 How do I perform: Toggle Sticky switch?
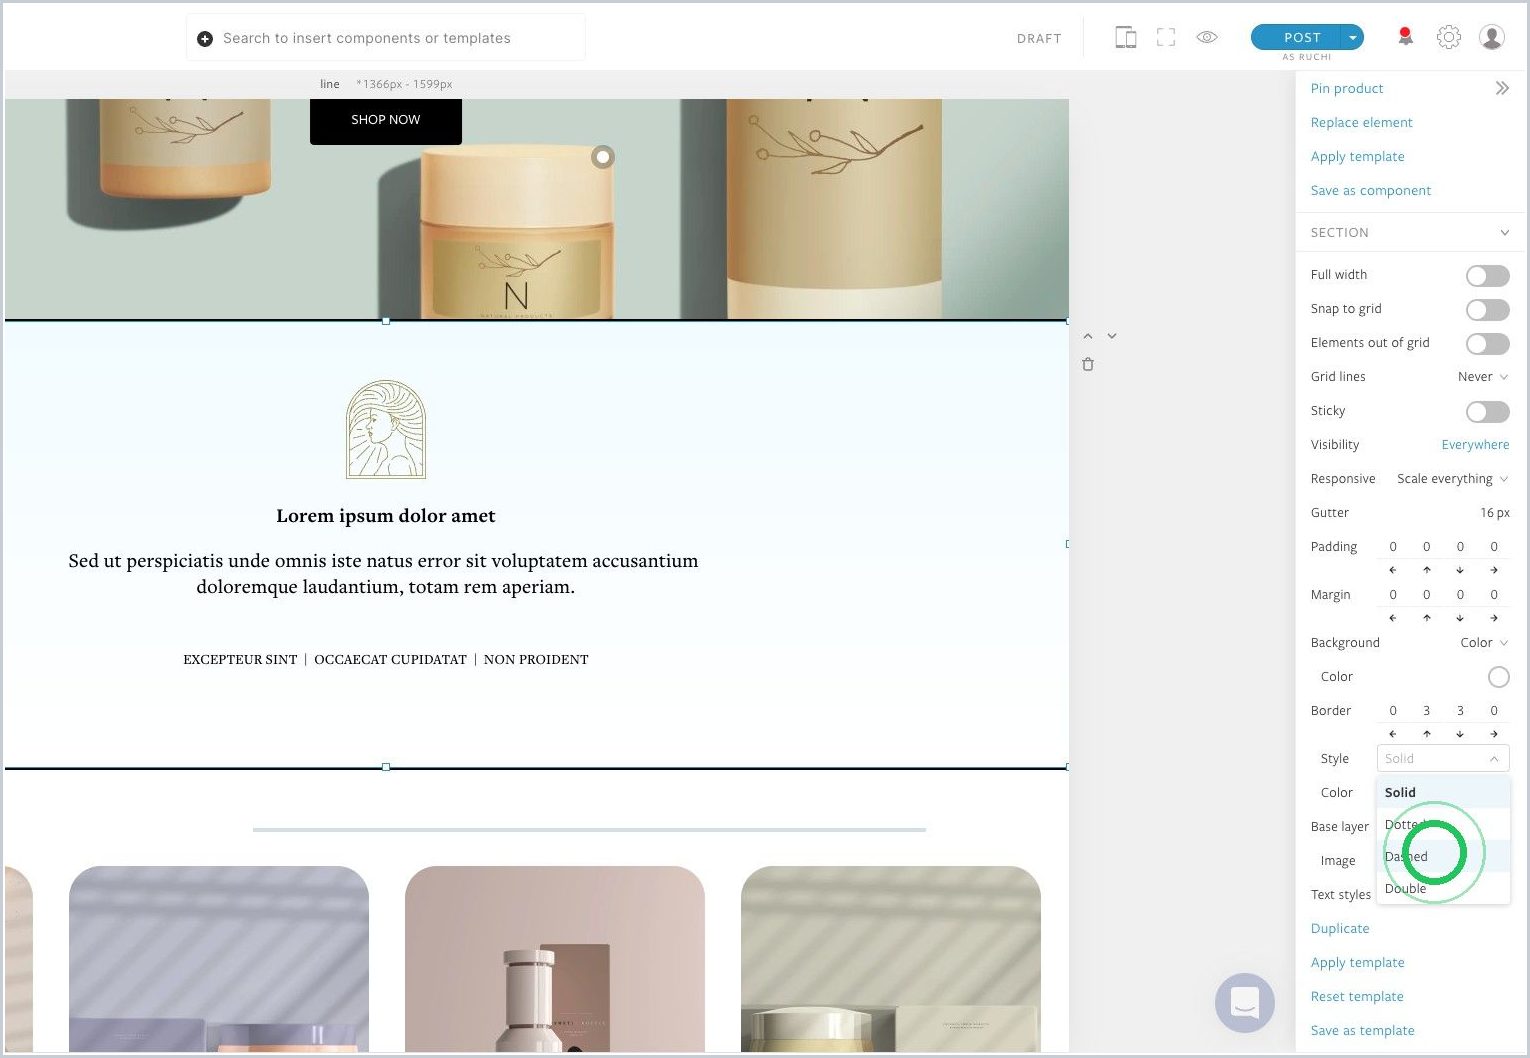1487,412
